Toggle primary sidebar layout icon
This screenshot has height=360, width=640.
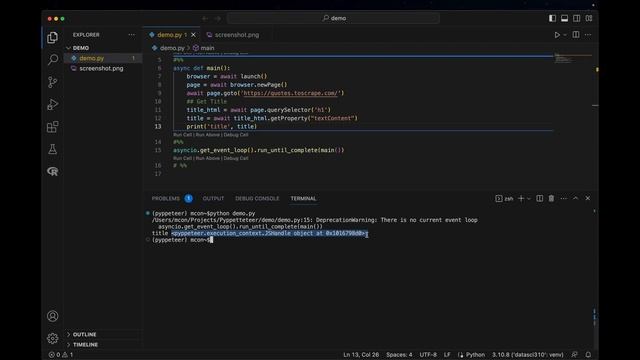pyautogui.click(x=552, y=18)
